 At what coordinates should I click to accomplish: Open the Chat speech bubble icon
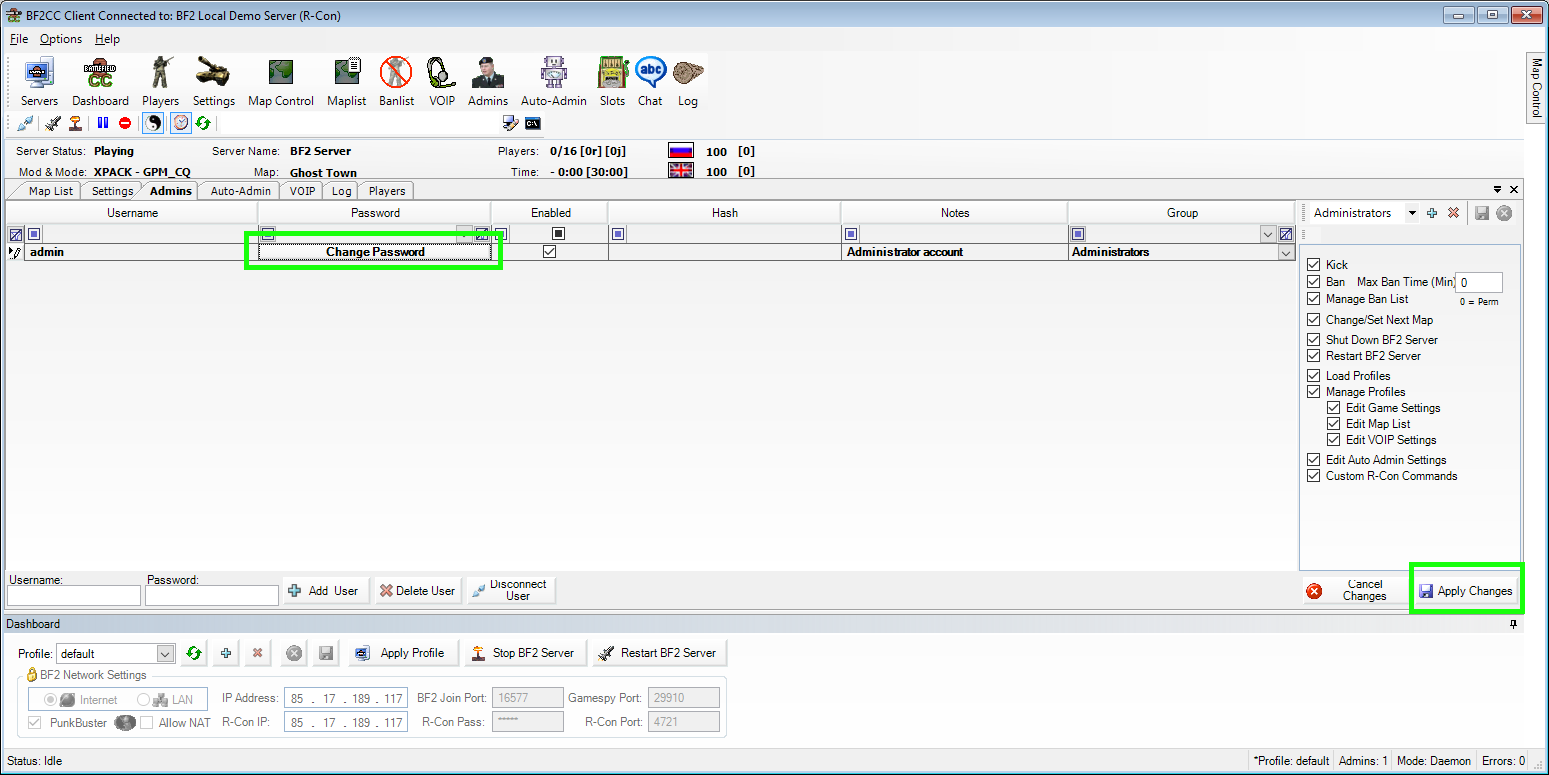point(650,82)
